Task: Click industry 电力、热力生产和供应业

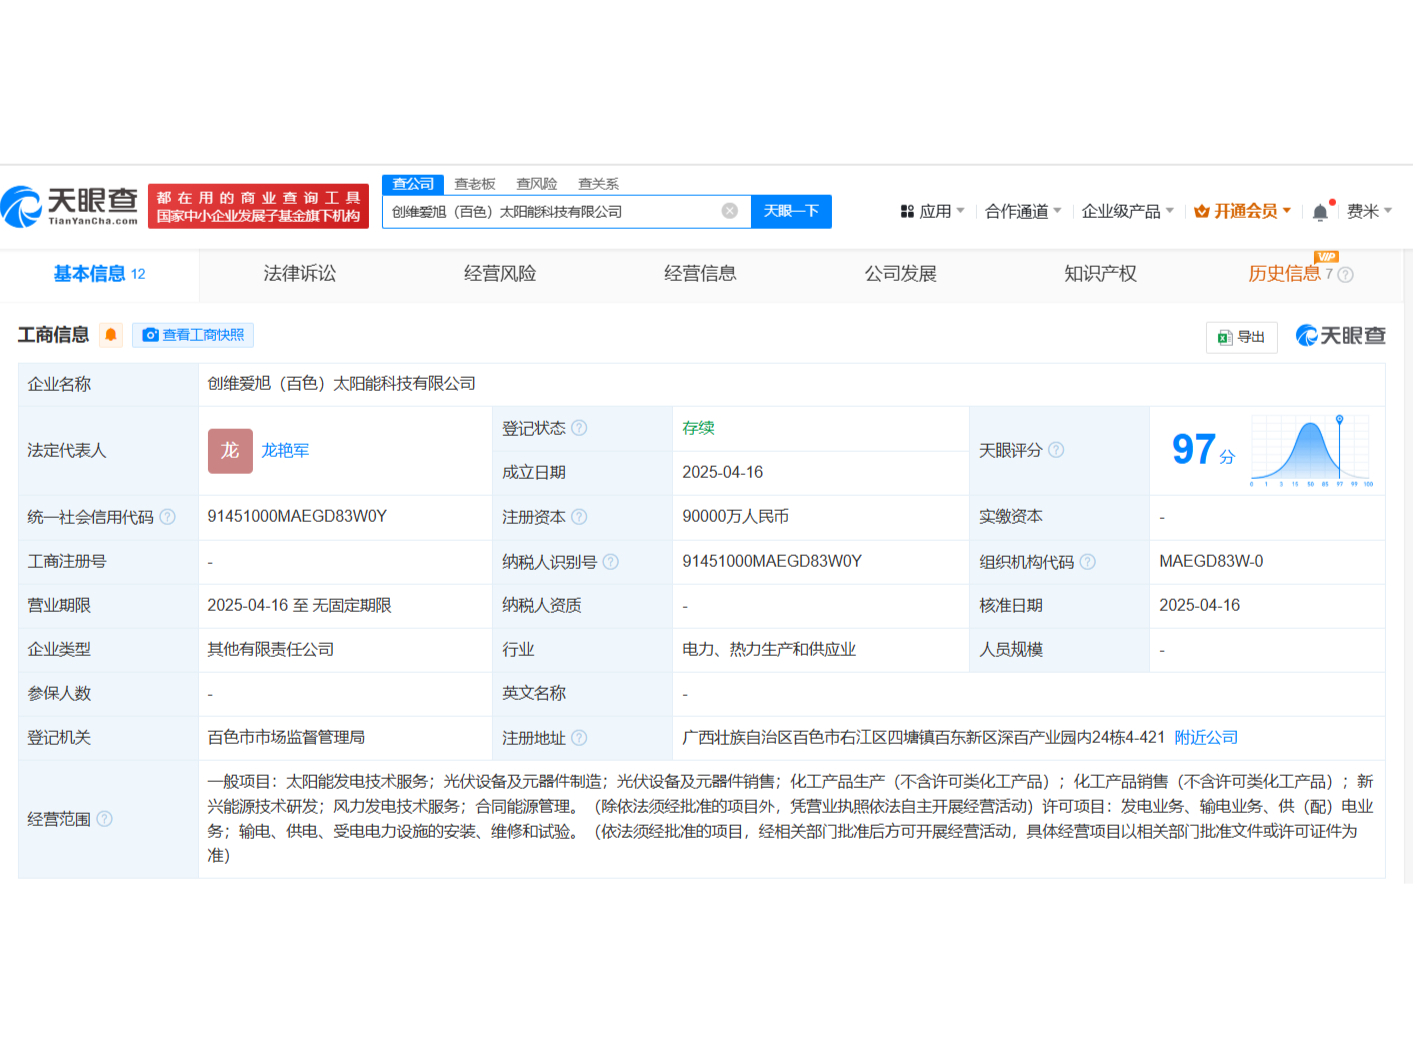Action: coord(769,650)
